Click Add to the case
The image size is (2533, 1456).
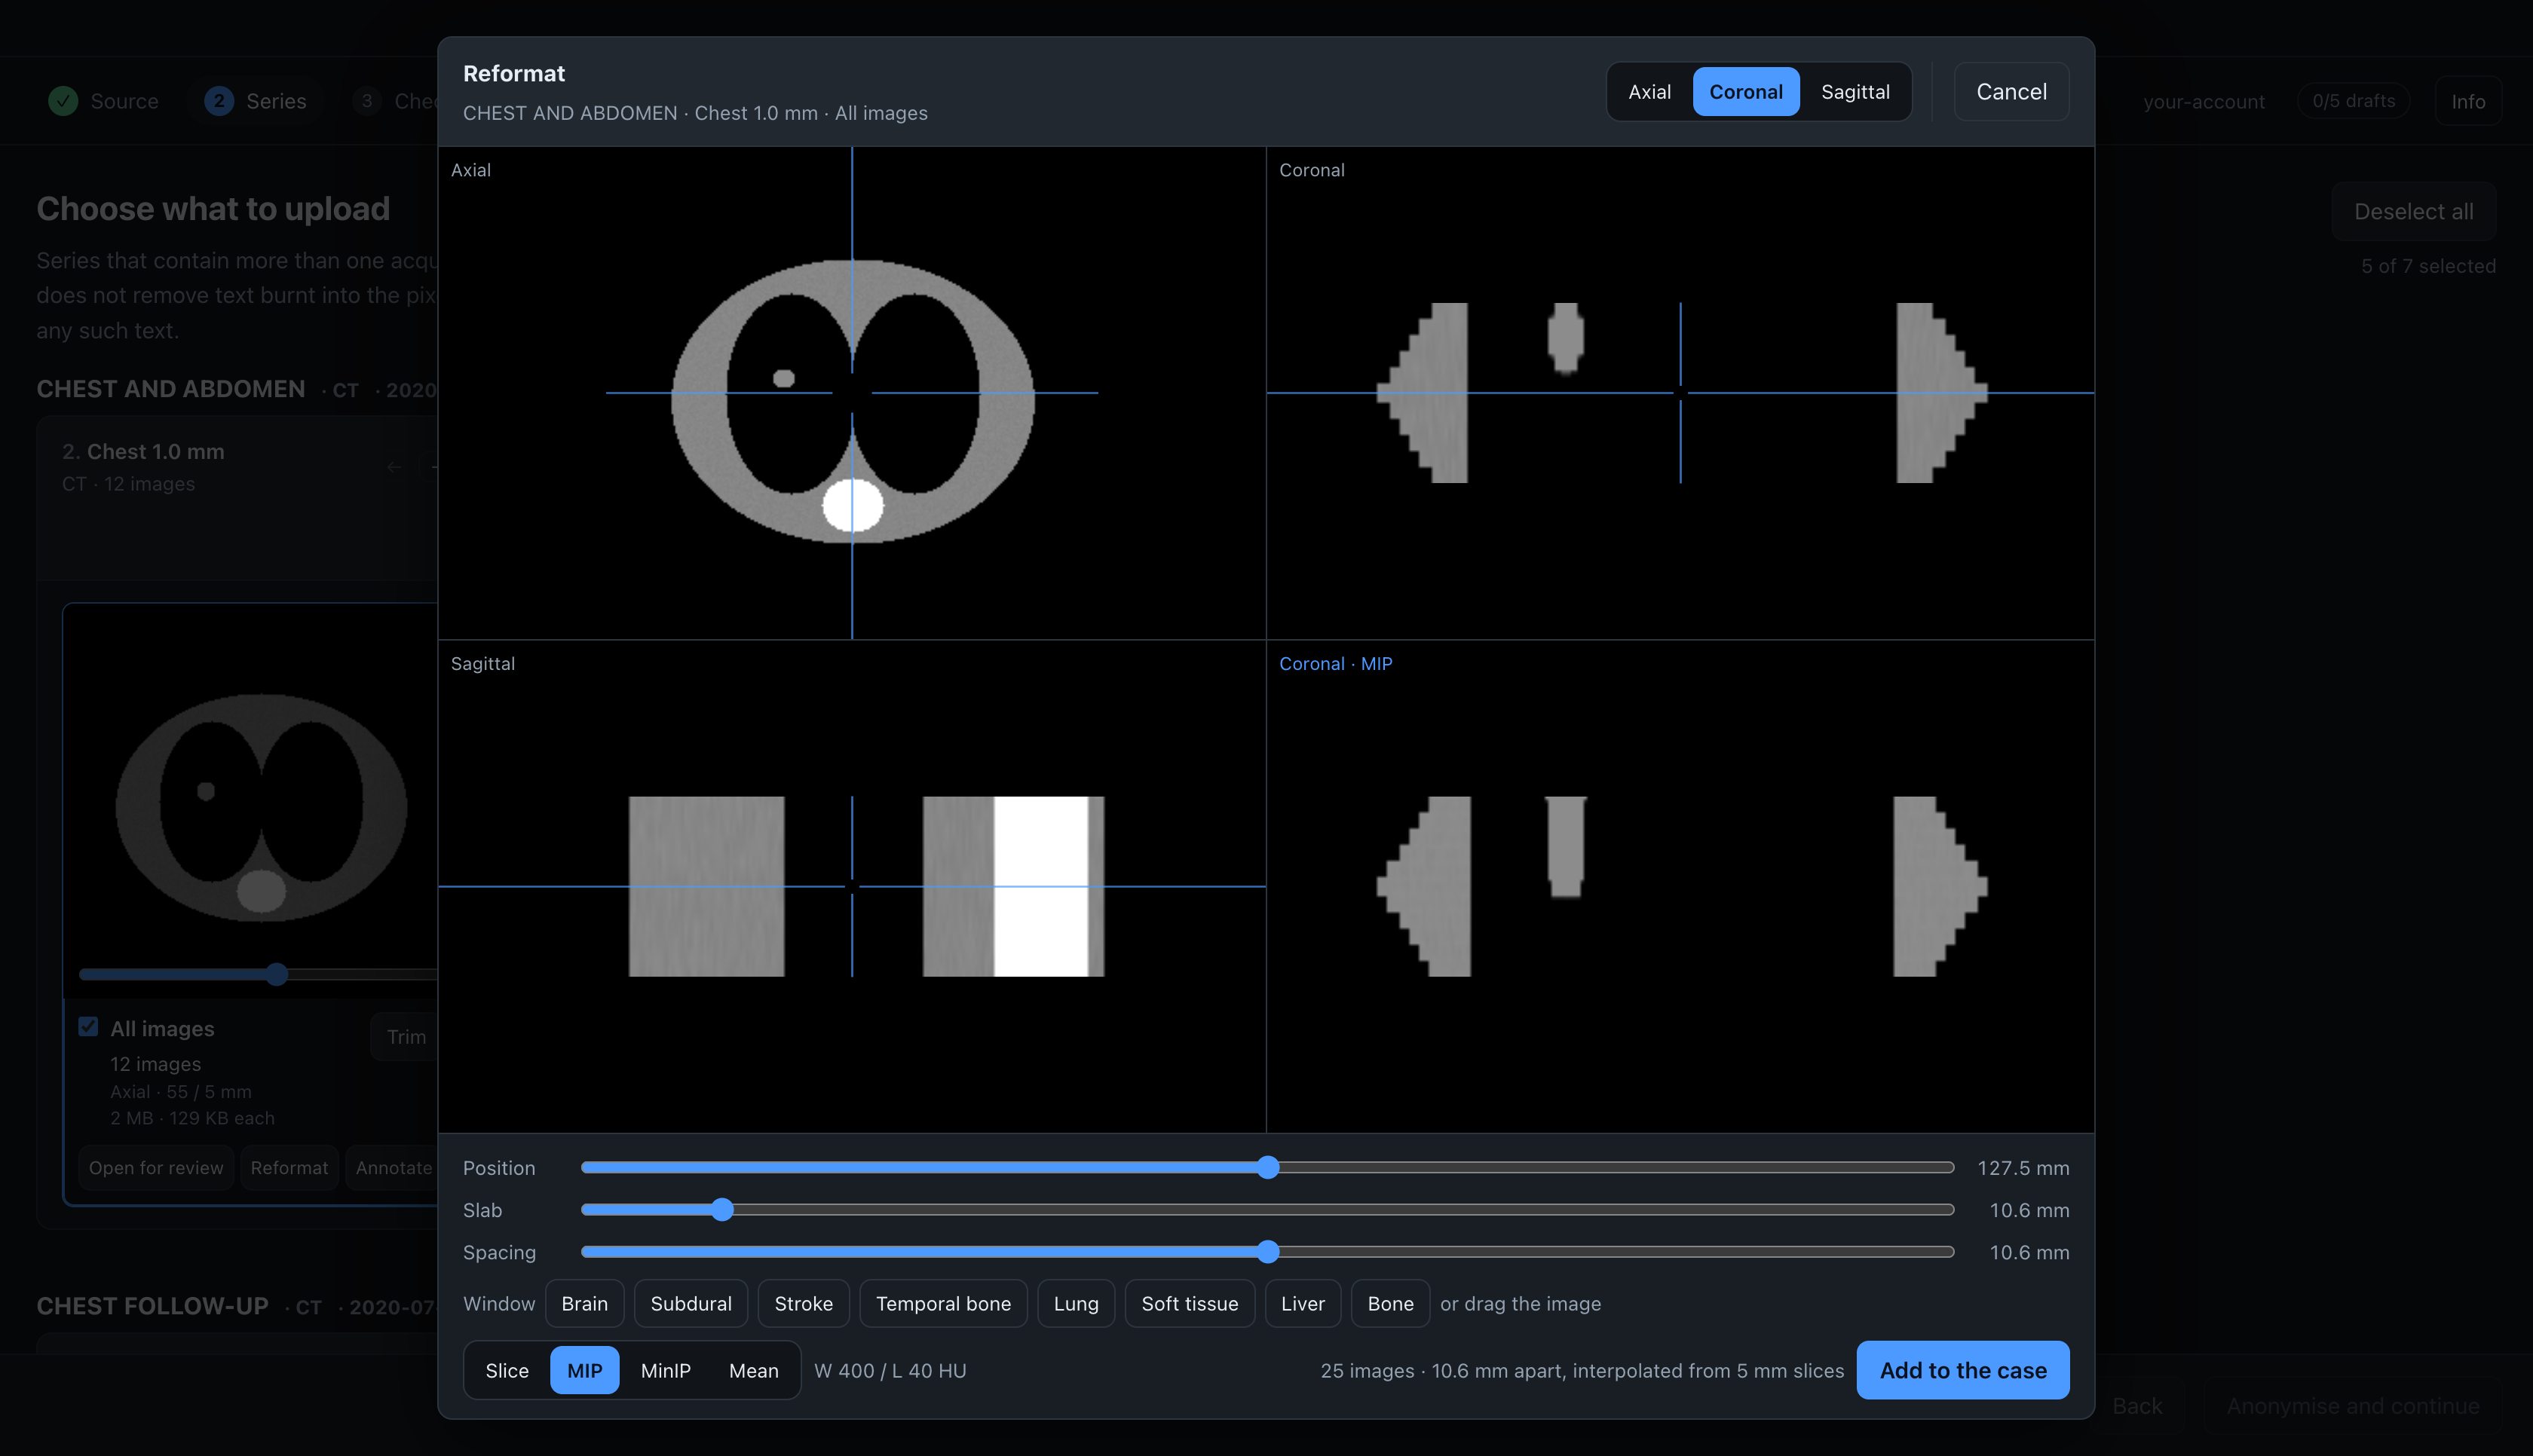click(x=1962, y=1370)
